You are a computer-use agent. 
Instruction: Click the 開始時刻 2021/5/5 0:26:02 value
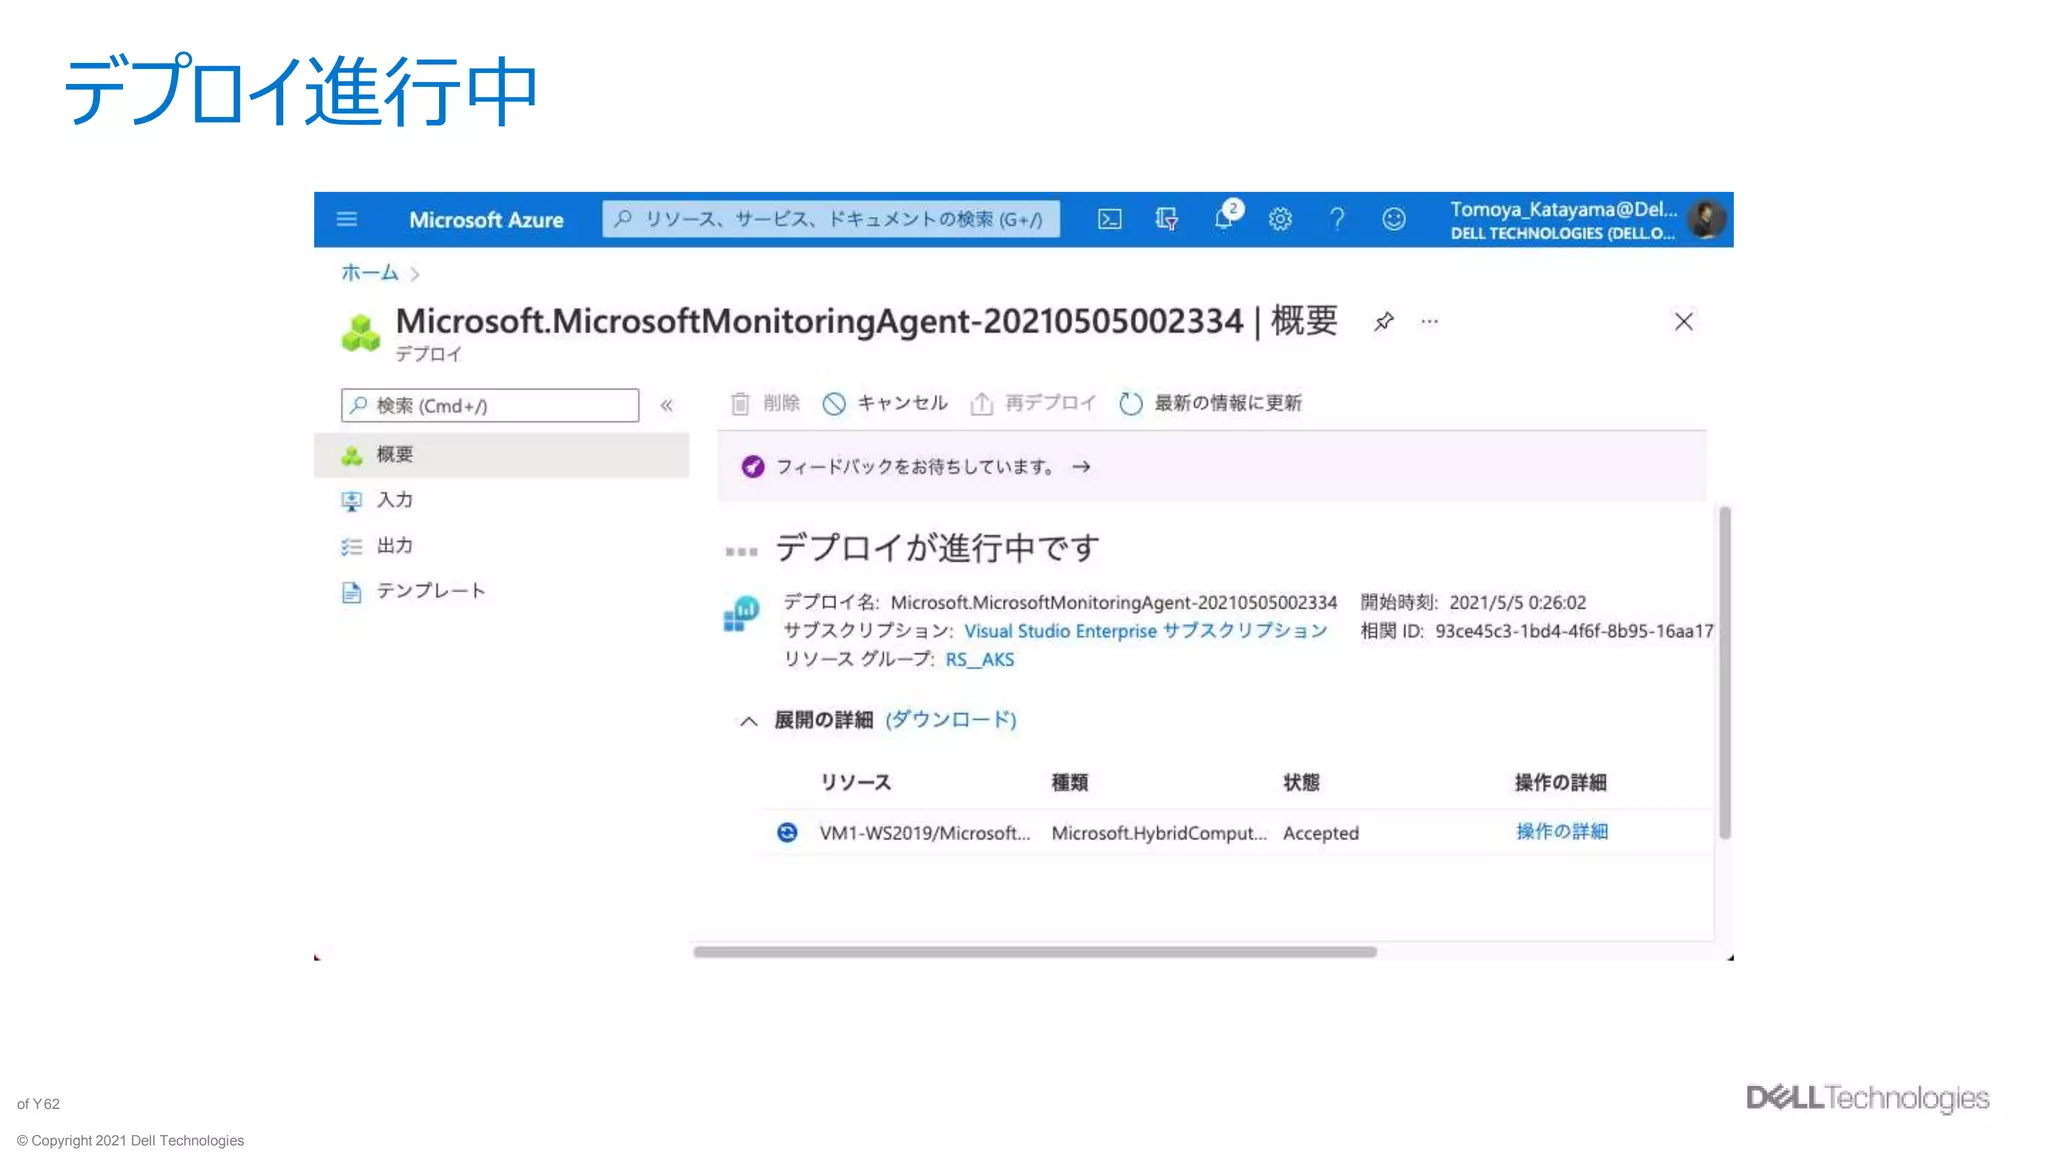pyautogui.click(x=1517, y=603)
